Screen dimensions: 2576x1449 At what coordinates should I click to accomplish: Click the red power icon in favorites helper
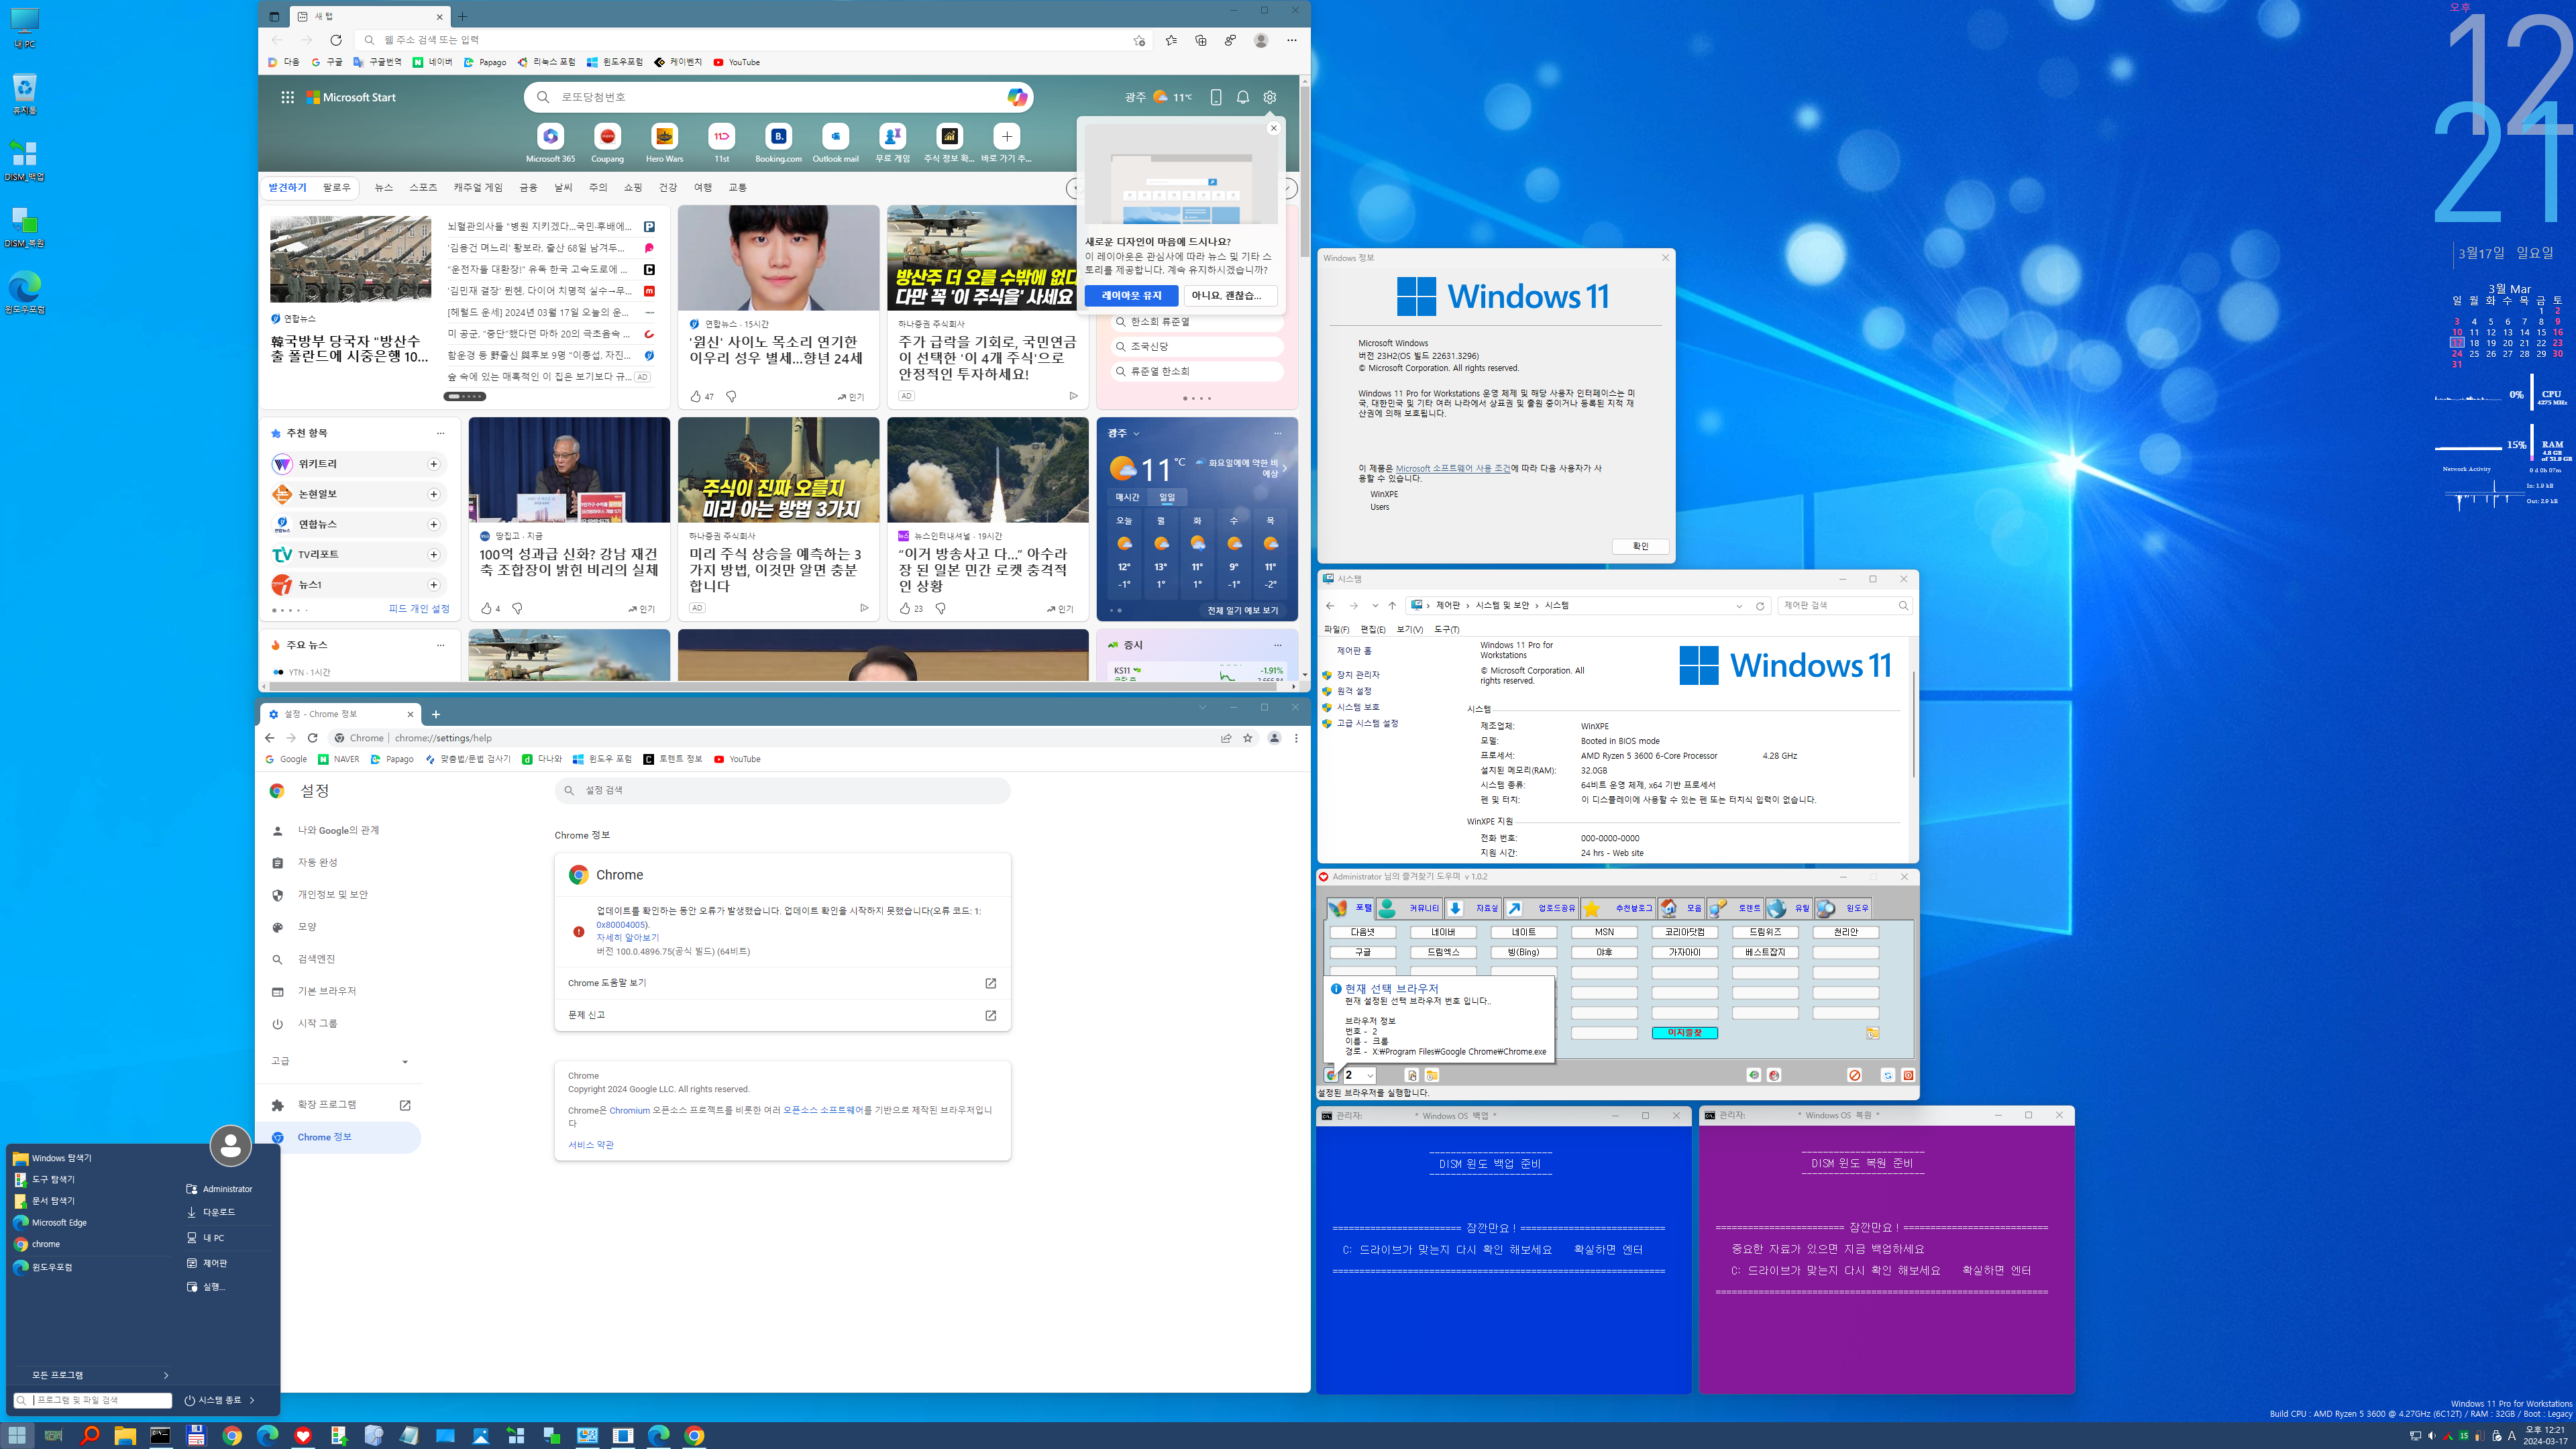click(x=1908, y=1075)
